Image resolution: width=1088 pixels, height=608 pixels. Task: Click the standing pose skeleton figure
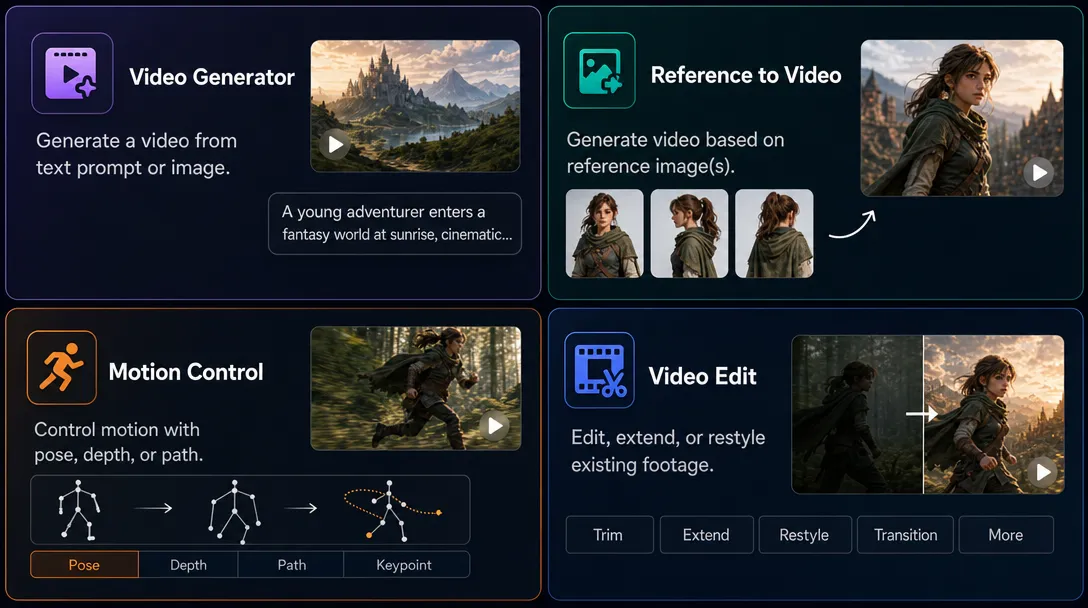(78, 509)
